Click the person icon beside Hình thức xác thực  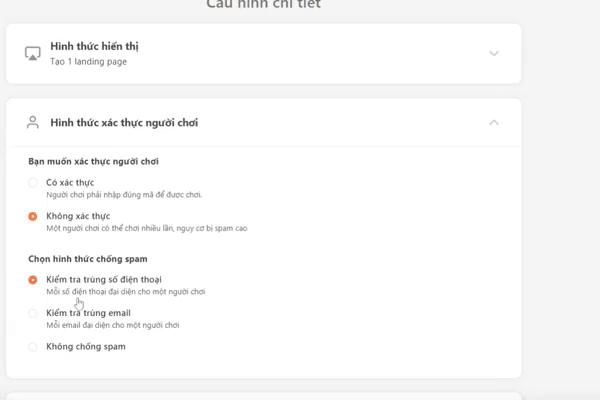pos(33,122)
